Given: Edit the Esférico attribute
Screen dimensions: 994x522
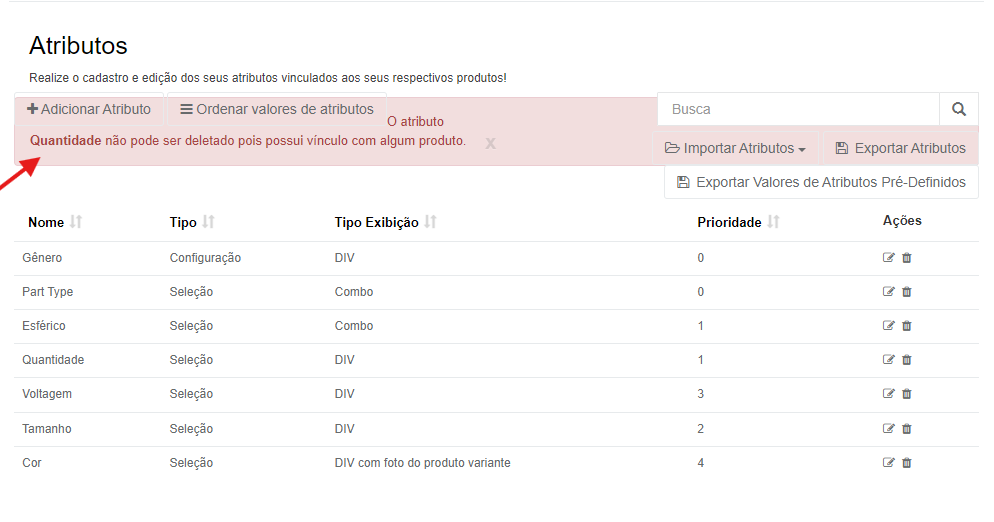Looking at the screenshot, I should [888, 325].
